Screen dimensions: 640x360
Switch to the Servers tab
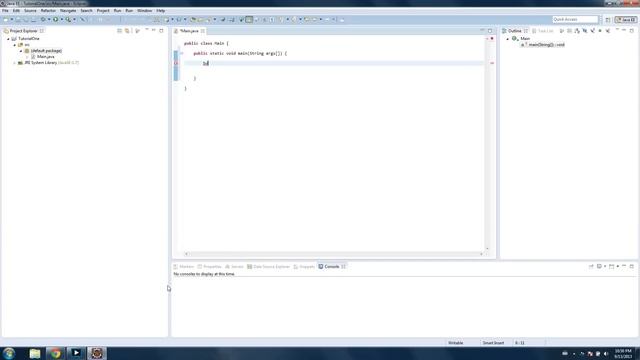tap(234, 267)
